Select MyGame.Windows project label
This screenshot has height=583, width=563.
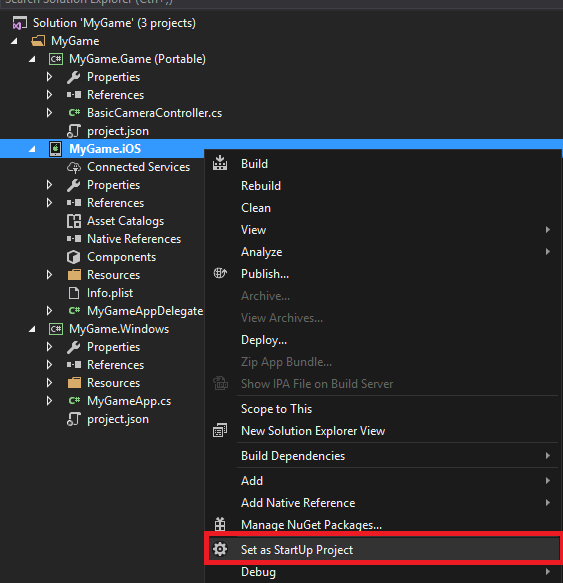click(119, 329)
